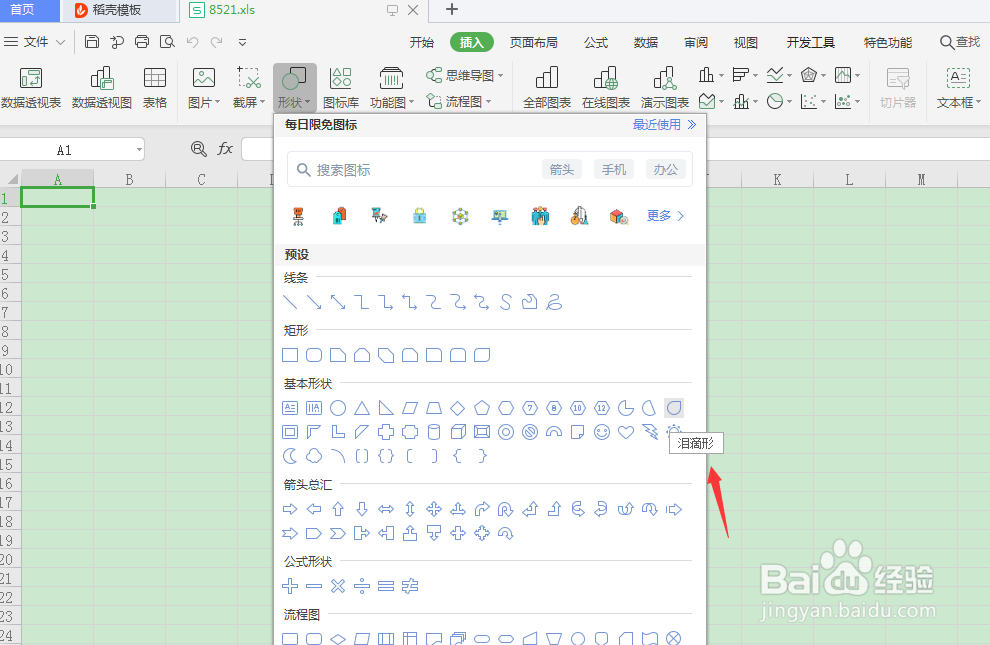Click 更多 to see more icons
Screen dimensions: 990x645
(x=659, y=216)
